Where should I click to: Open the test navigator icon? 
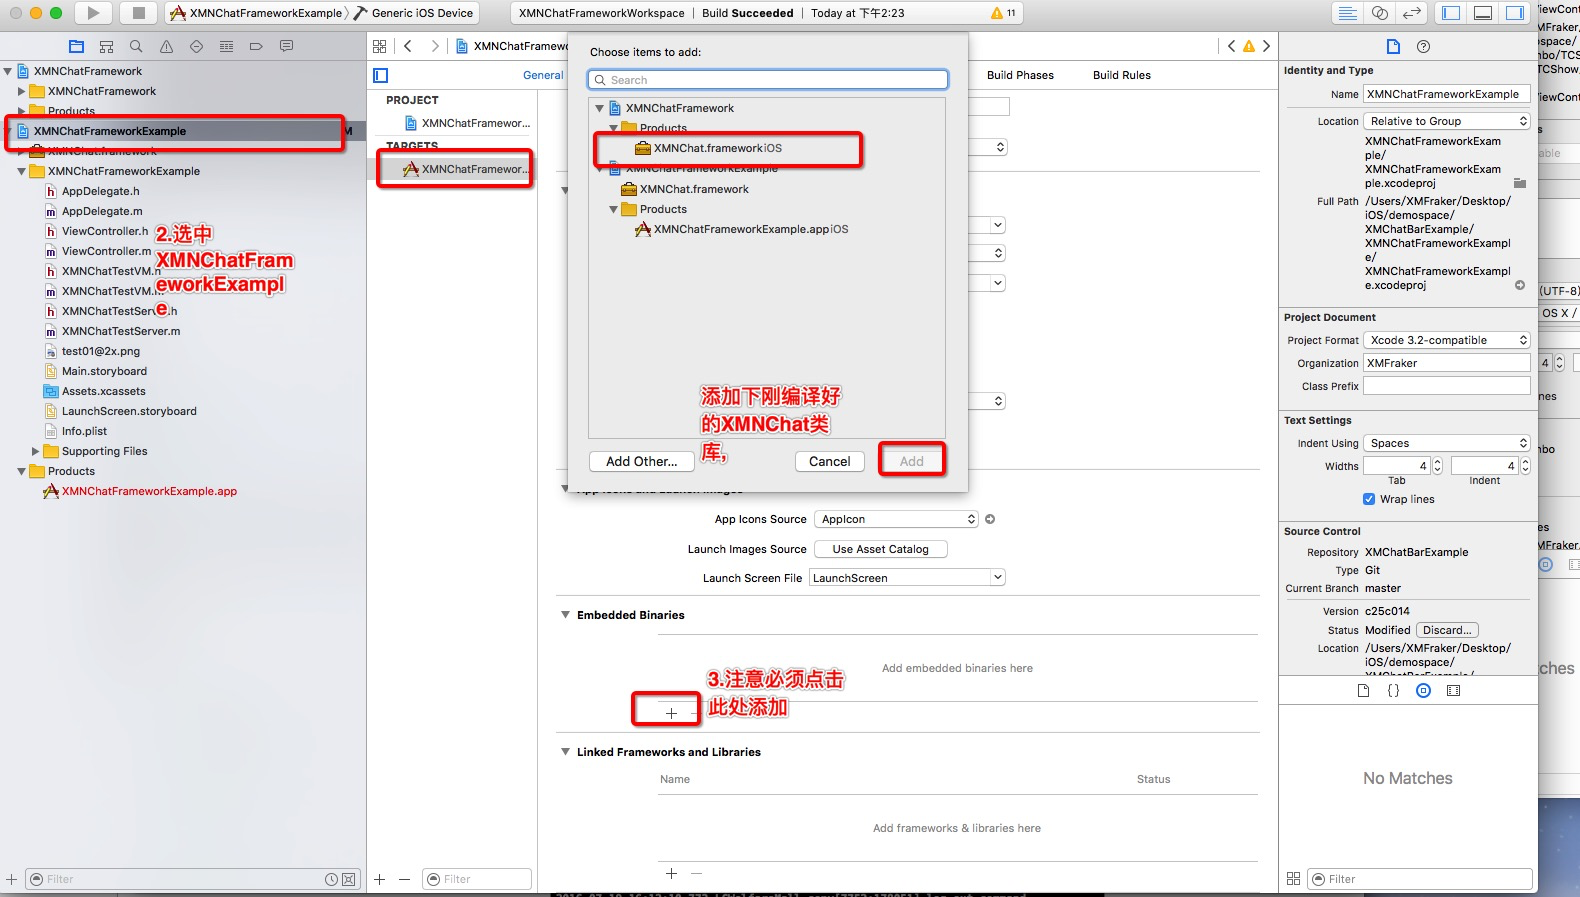[196, 46]
